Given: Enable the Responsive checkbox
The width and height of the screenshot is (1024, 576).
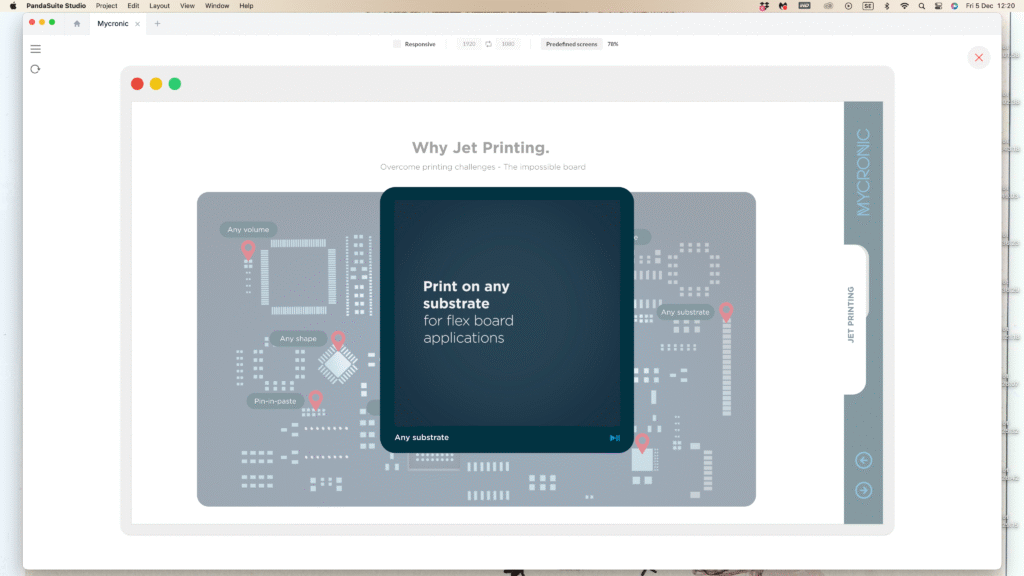Looking at the screenshot, I should coord(397,44).
